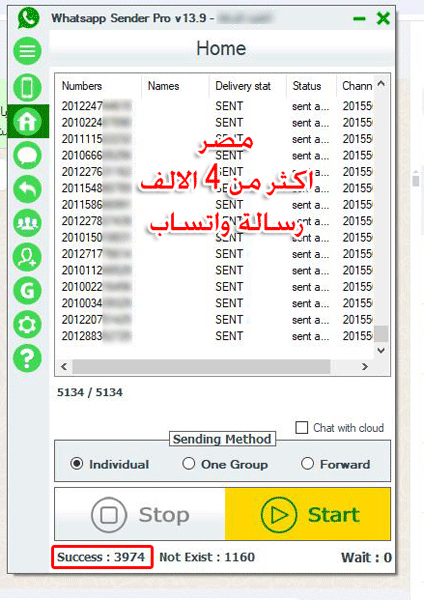Sort by the Status column header
This screenshot has width=424, height=600.
[307, 86]
